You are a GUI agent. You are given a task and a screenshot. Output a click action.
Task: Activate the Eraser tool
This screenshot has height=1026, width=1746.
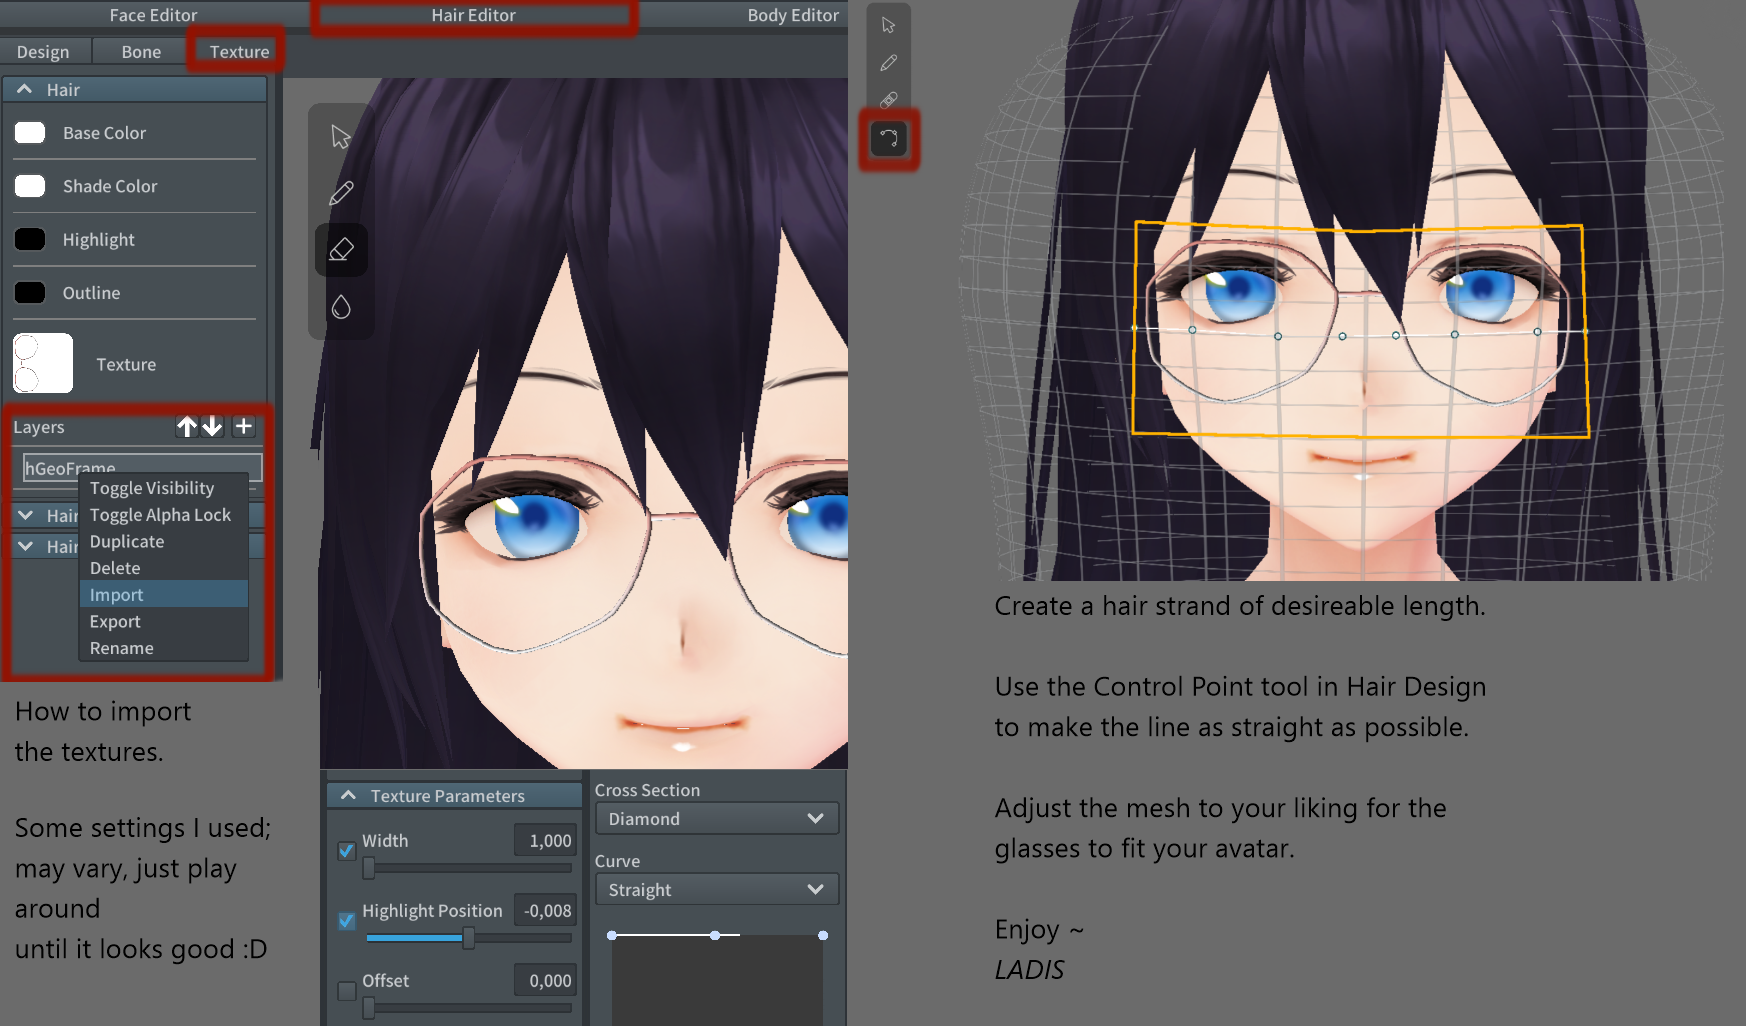pyautogui.click(x=341, y=249)
